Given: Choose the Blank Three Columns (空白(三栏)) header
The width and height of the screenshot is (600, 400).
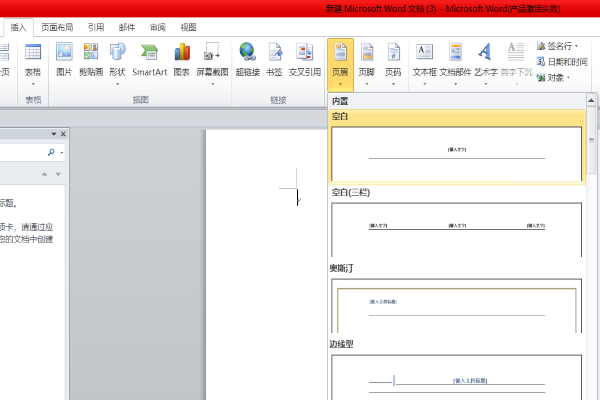Looking at the screenshot, I should click(x=457, y=230).
